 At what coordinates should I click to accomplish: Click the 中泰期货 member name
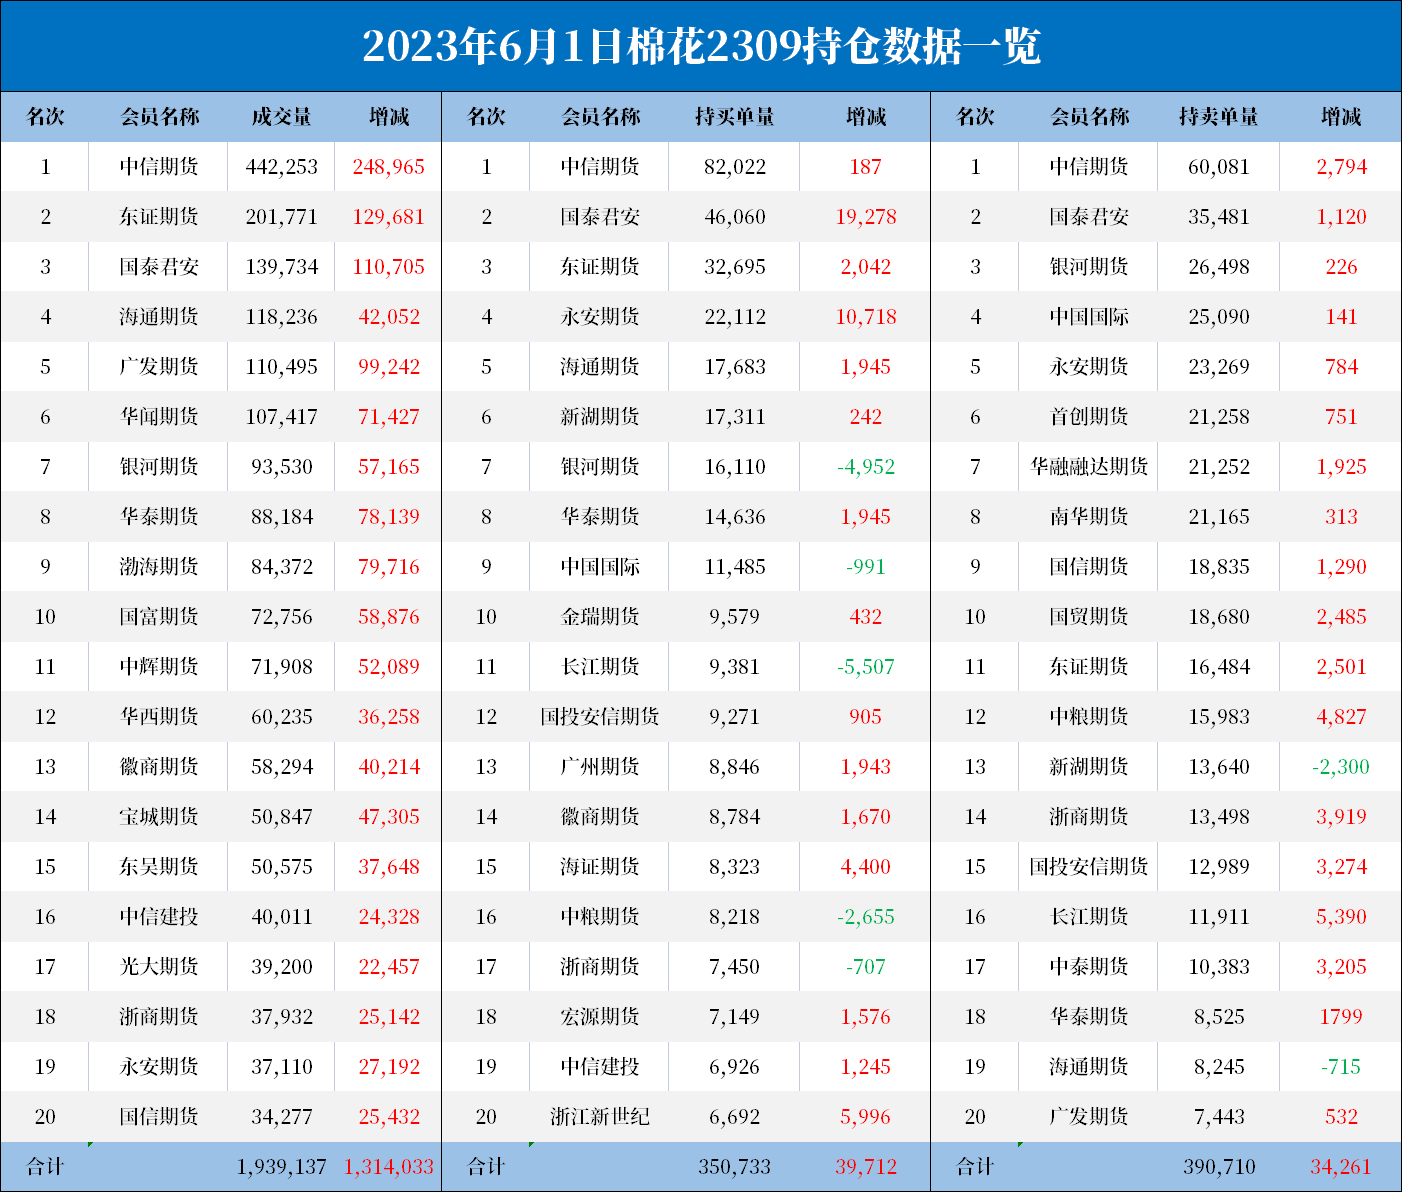click(1089, 967)
